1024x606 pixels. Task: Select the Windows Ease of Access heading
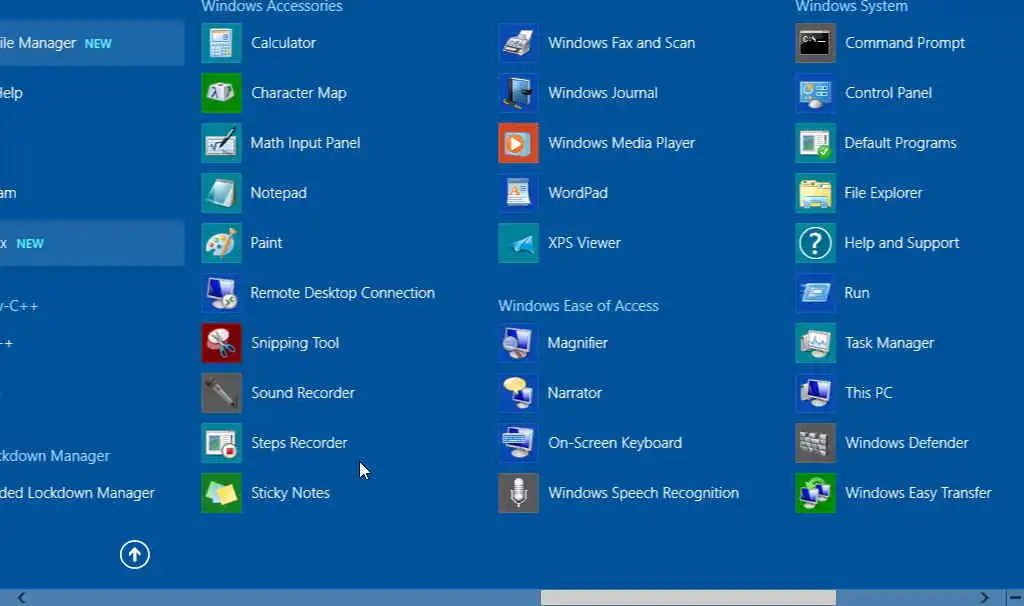click(579, 306)
